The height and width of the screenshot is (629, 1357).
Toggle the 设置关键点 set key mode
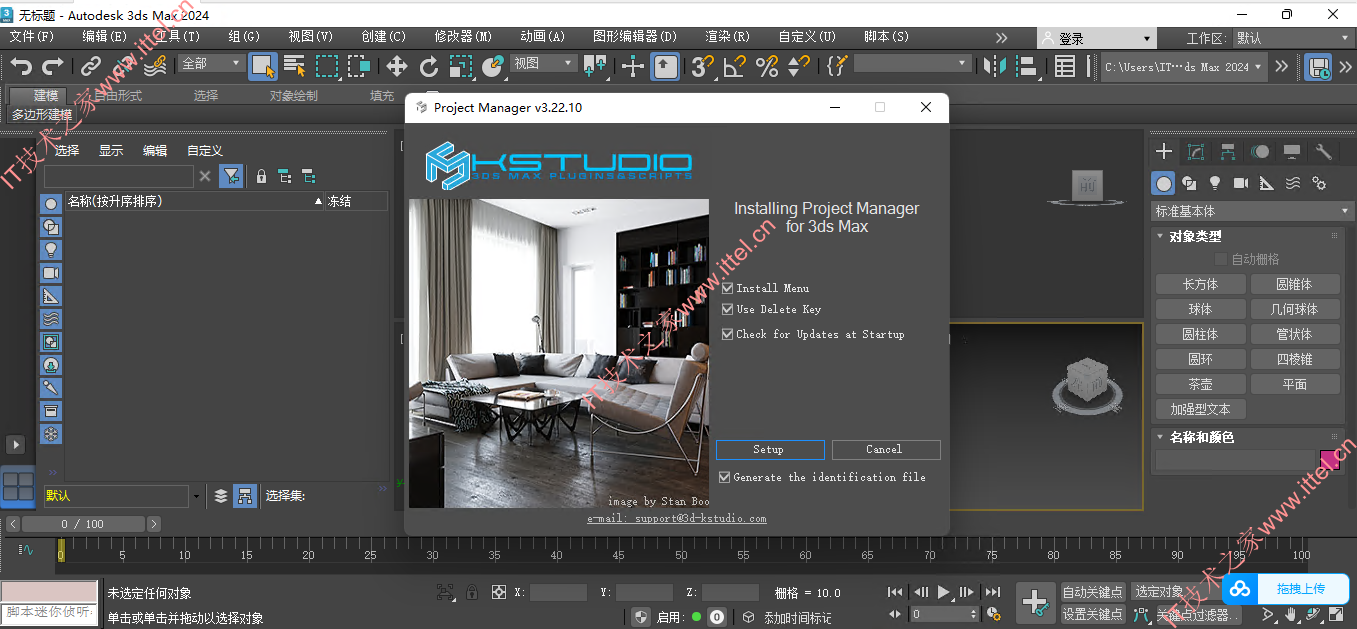(x=1093, y=615)
